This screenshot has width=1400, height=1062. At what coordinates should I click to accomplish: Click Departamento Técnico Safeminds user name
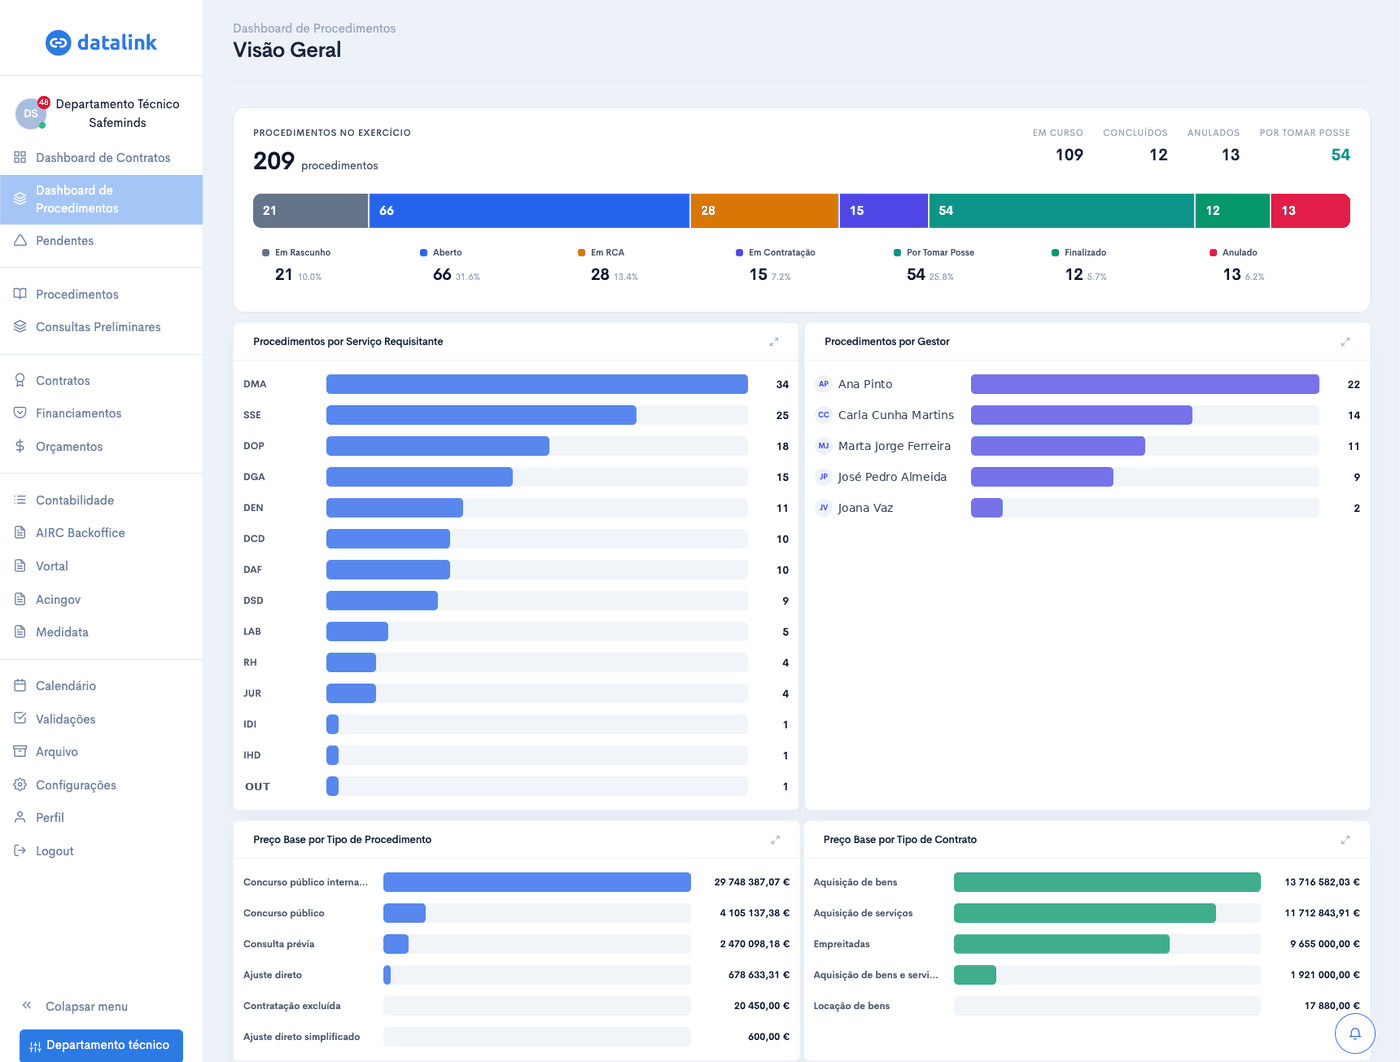pos(117,113)
